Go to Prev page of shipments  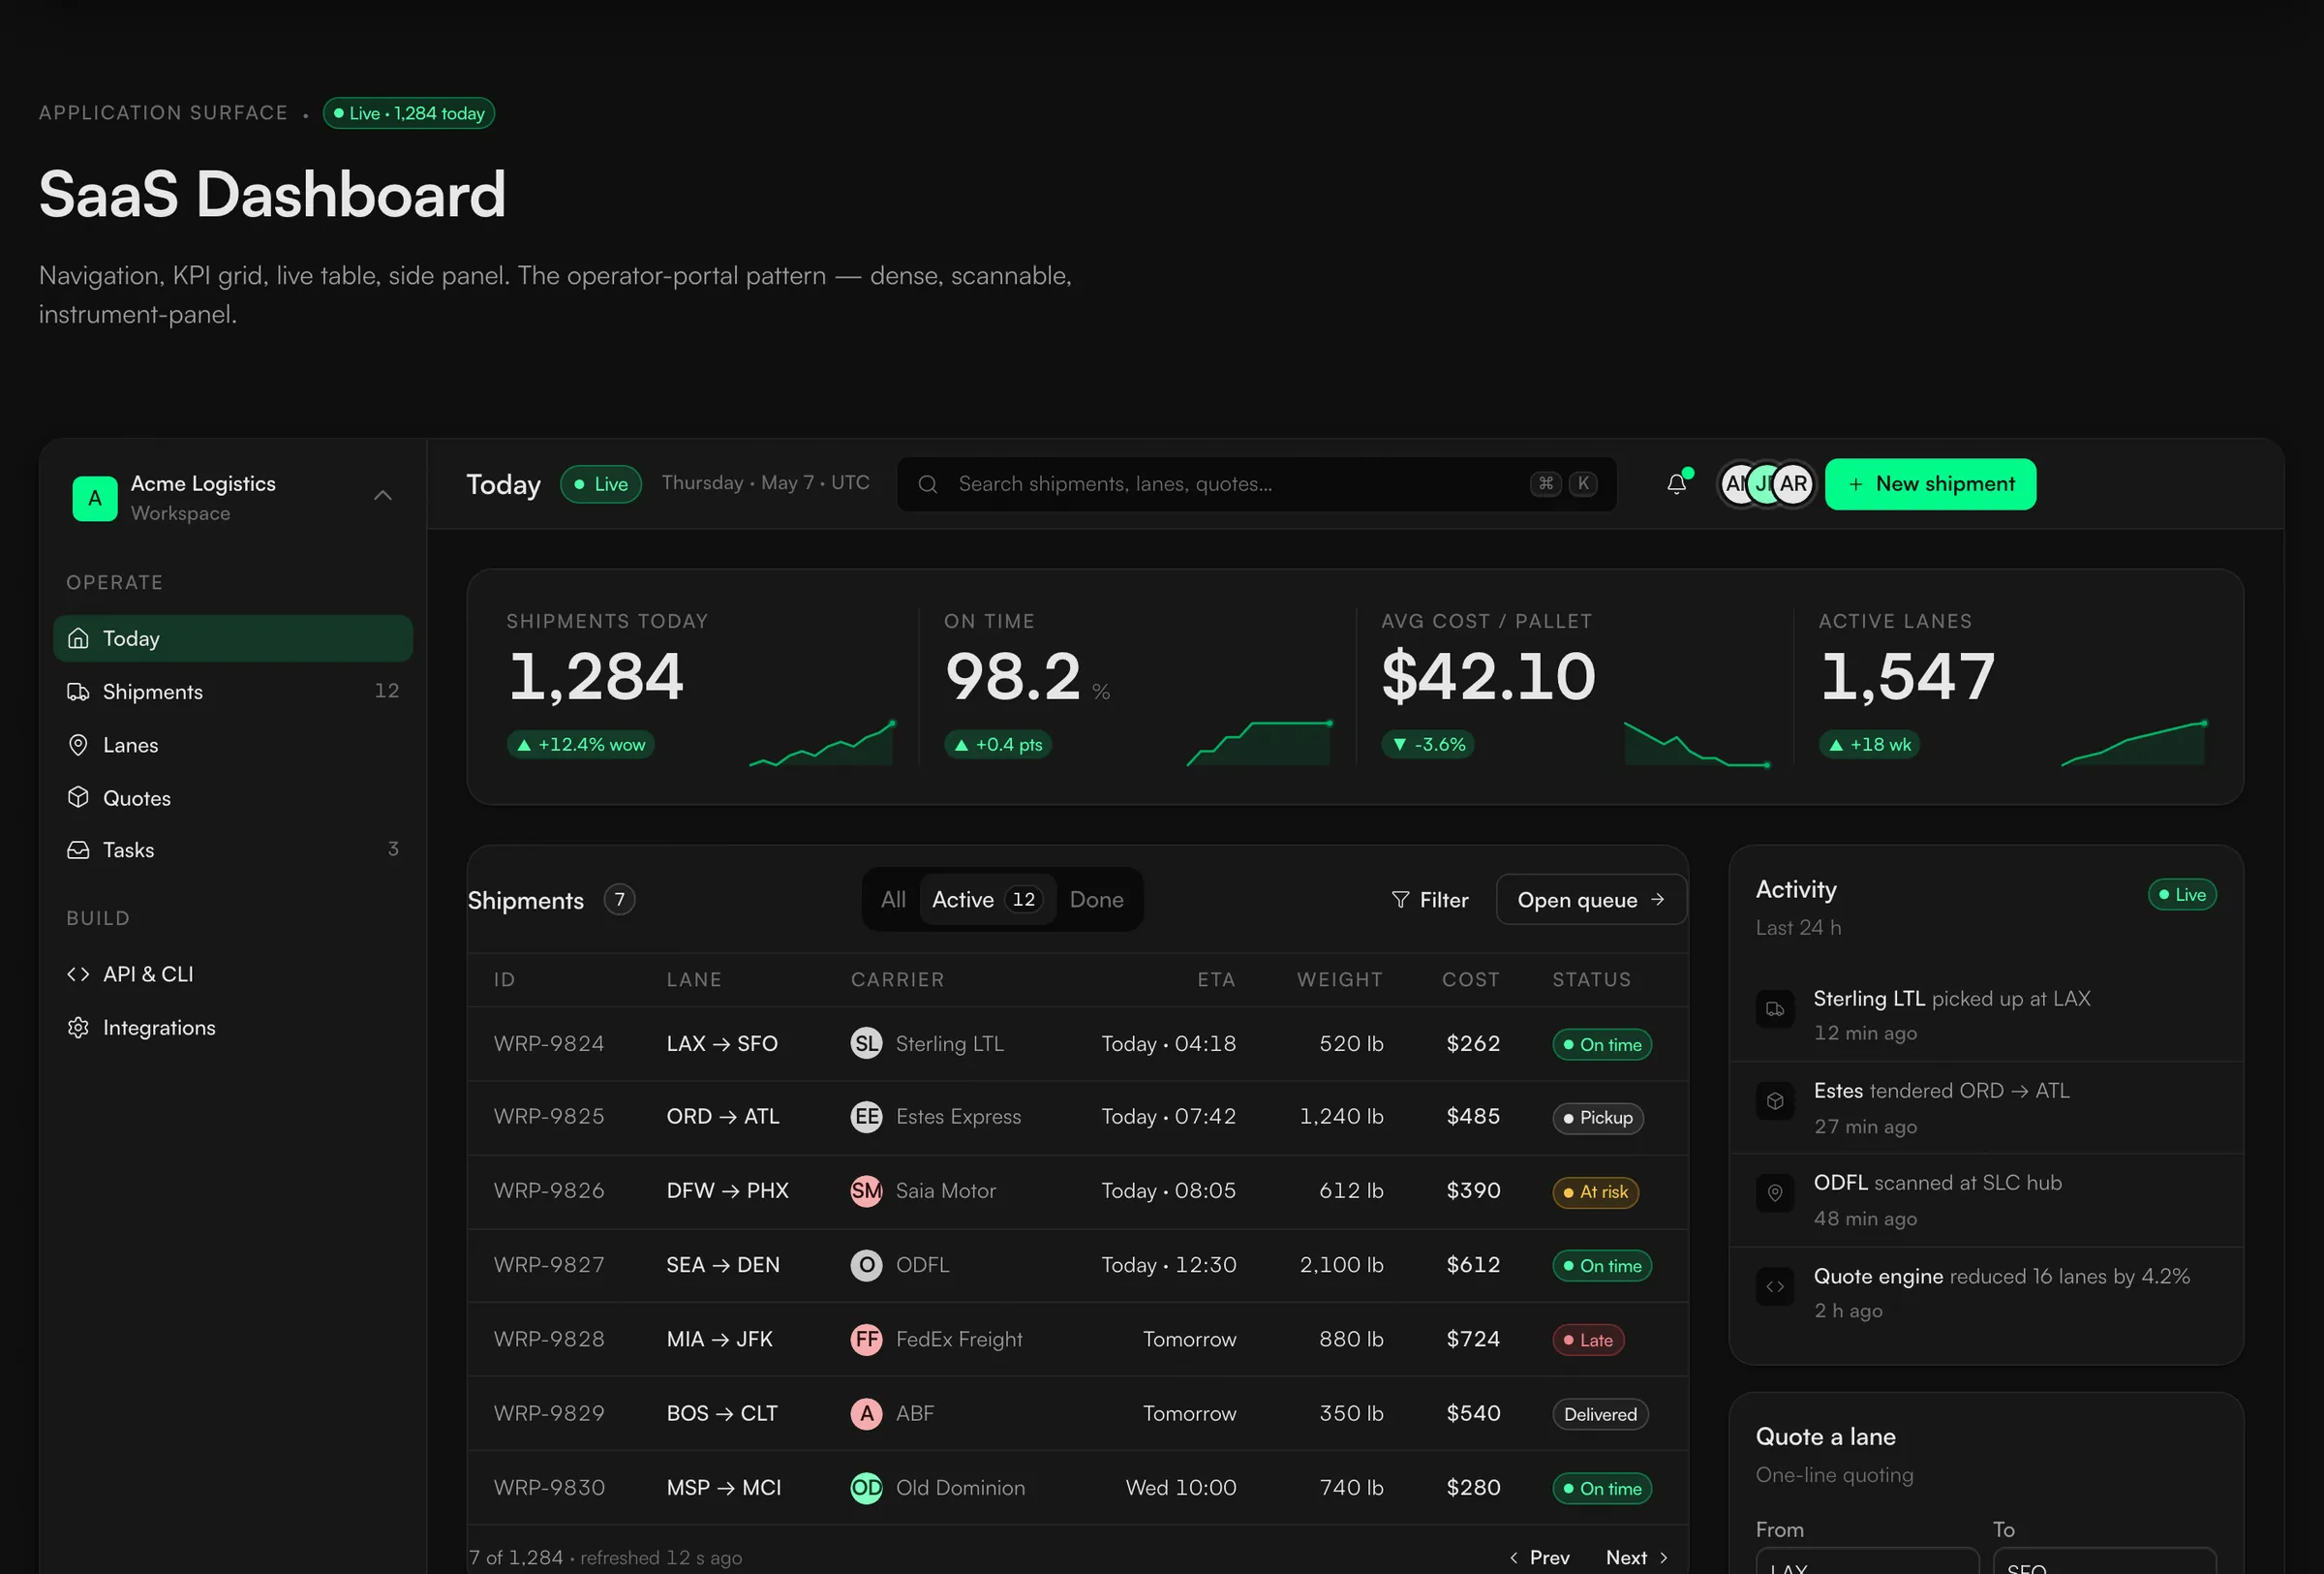[1539, 1557]
